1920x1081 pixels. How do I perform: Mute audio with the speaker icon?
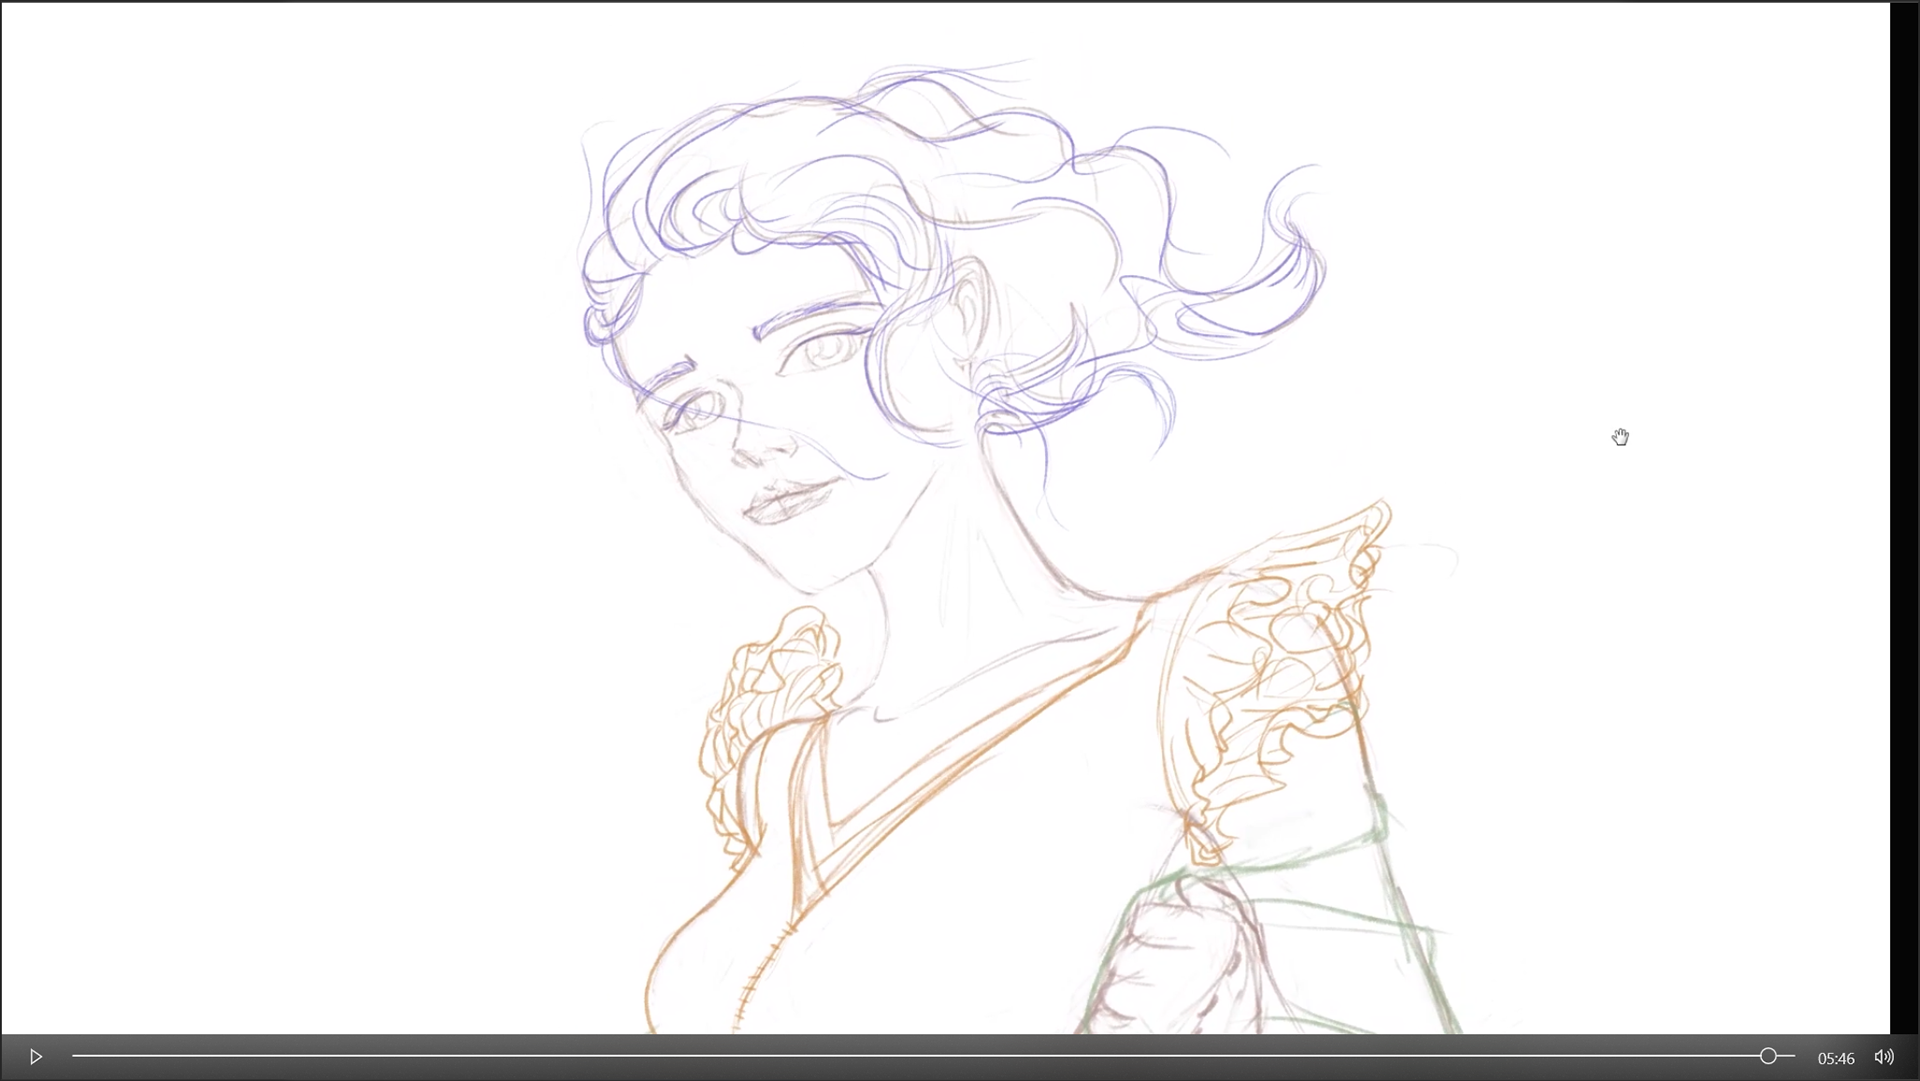point(1883,1057)
